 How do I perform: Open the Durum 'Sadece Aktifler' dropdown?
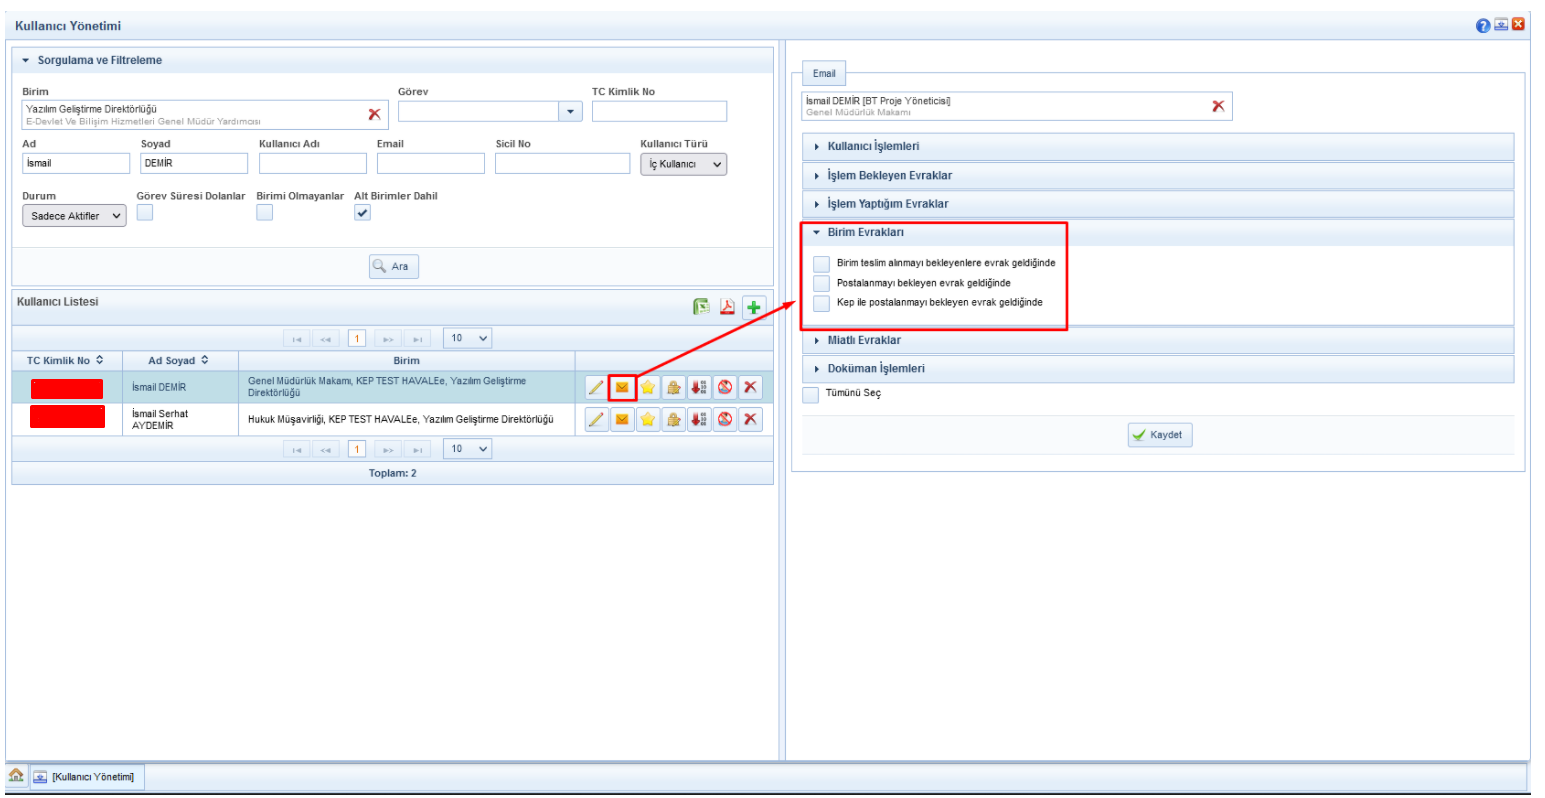[74, 216]
